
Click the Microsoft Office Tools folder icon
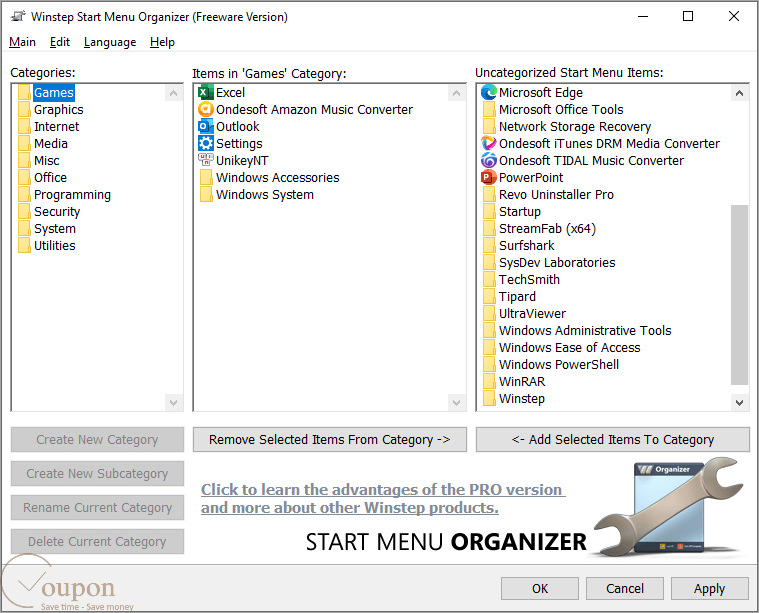pos(489,109)
